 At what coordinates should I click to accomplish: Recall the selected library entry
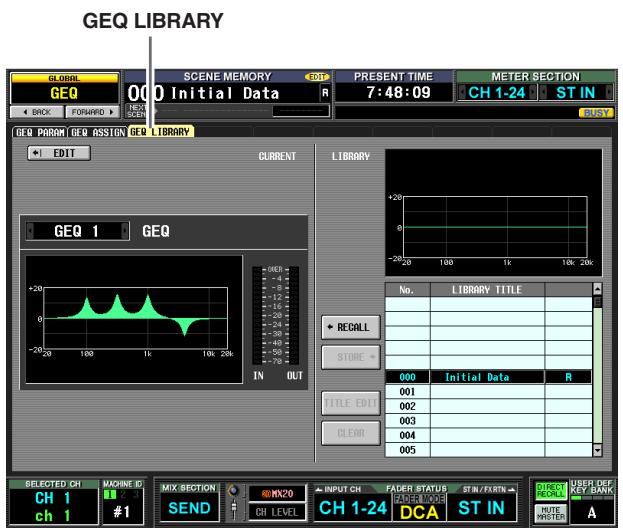(350, 327)
